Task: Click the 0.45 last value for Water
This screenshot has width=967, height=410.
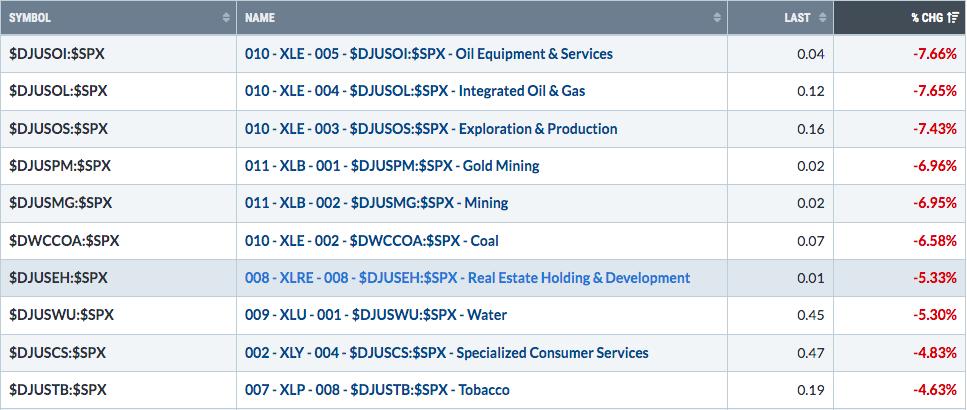Action: pos(811,315)
